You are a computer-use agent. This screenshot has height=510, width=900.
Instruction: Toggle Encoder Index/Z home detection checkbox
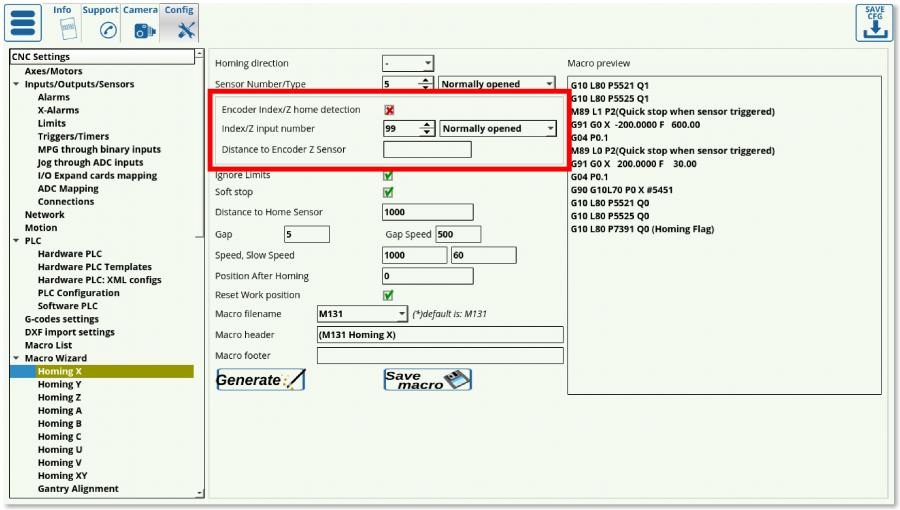(389, 110)
